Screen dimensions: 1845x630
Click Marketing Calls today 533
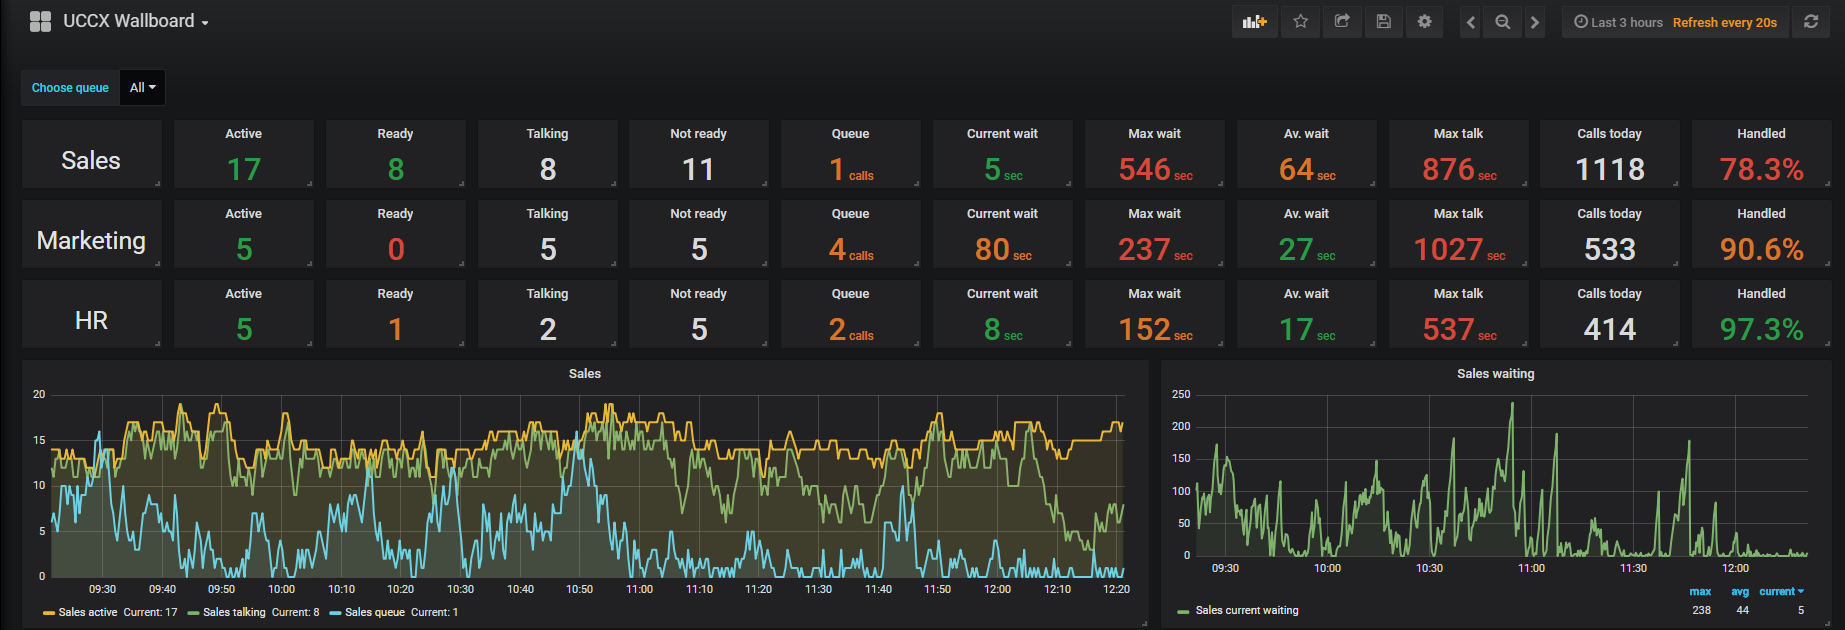click(1610, 249)
